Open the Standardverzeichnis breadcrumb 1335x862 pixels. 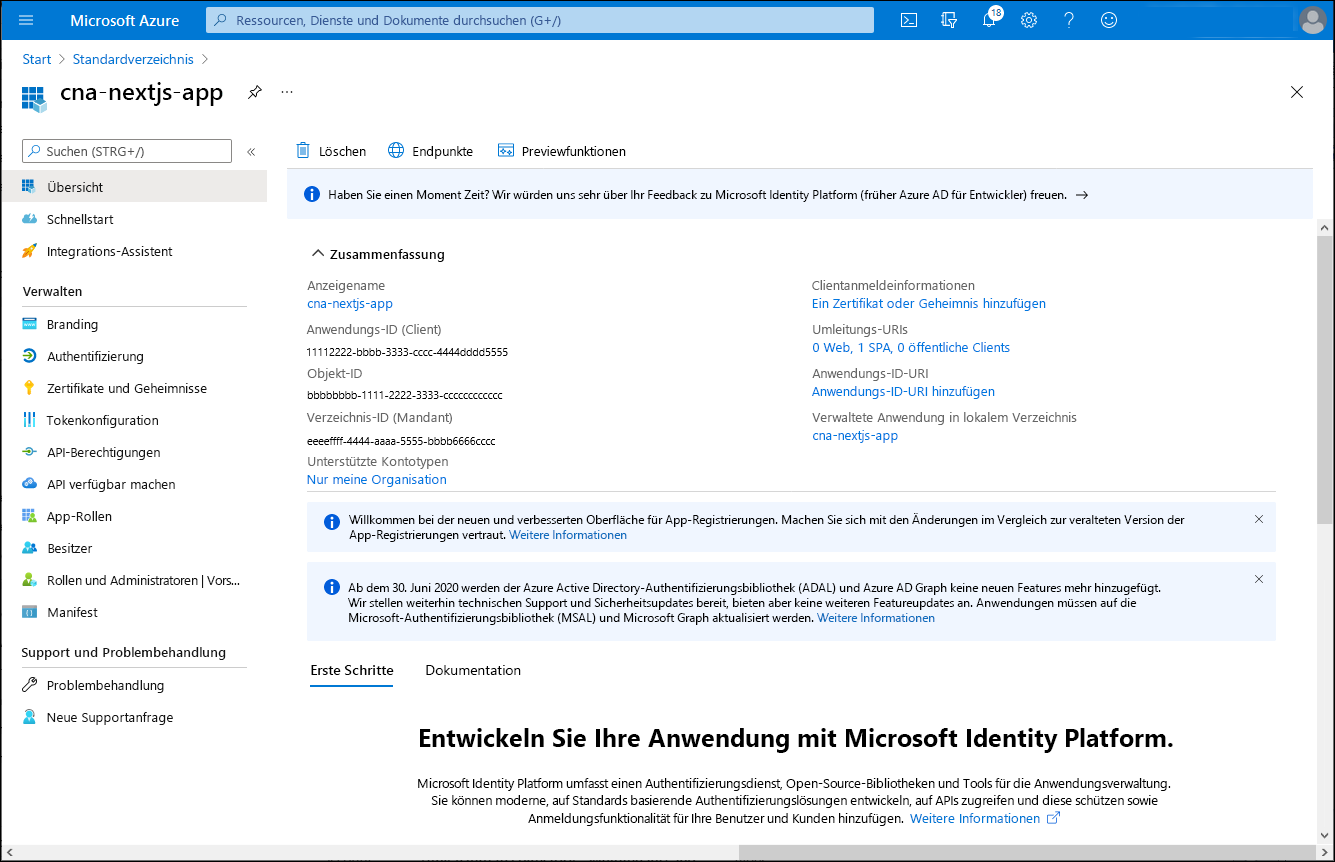(133, 59)
